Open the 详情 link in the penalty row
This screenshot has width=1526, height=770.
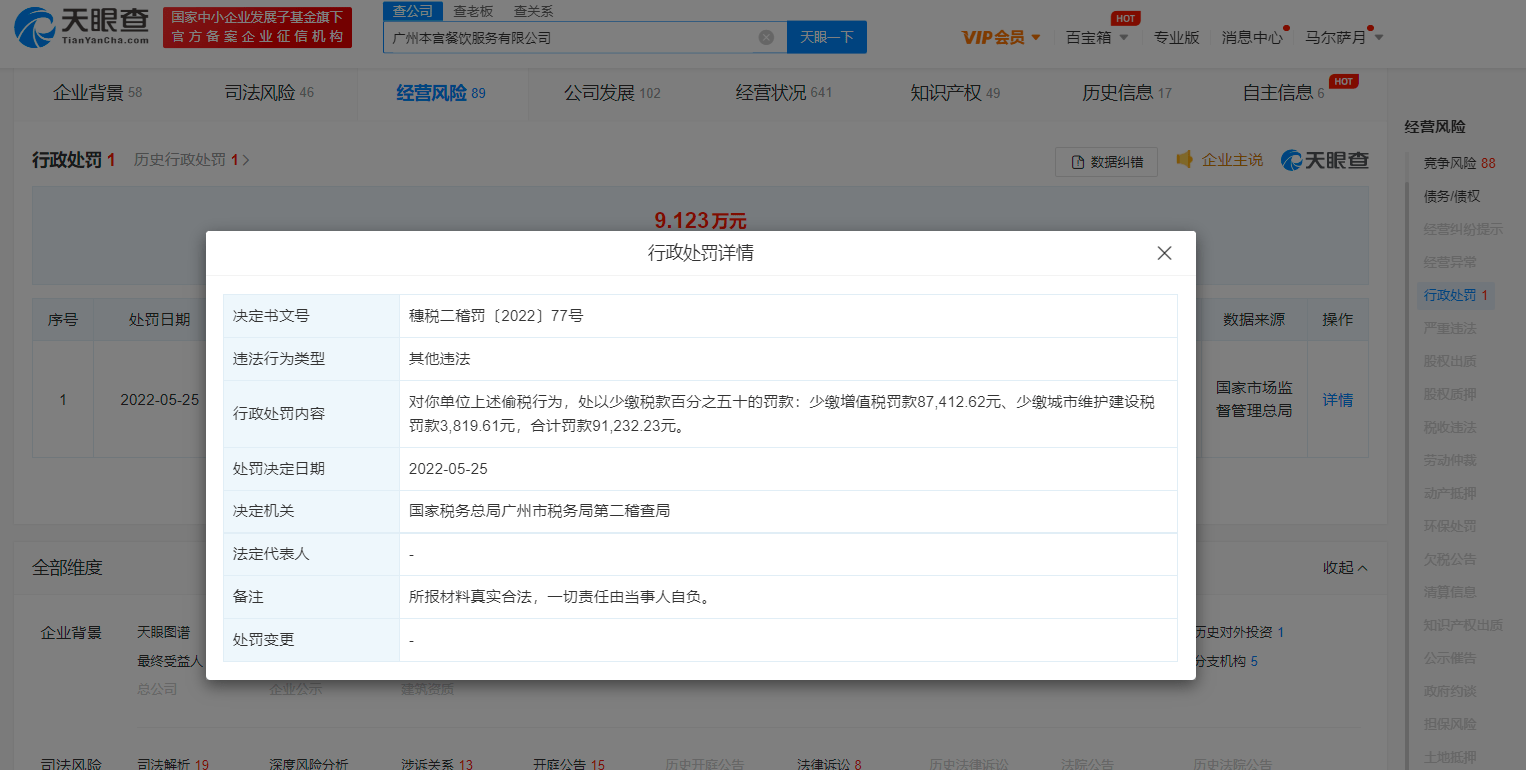coord(1338,399)
